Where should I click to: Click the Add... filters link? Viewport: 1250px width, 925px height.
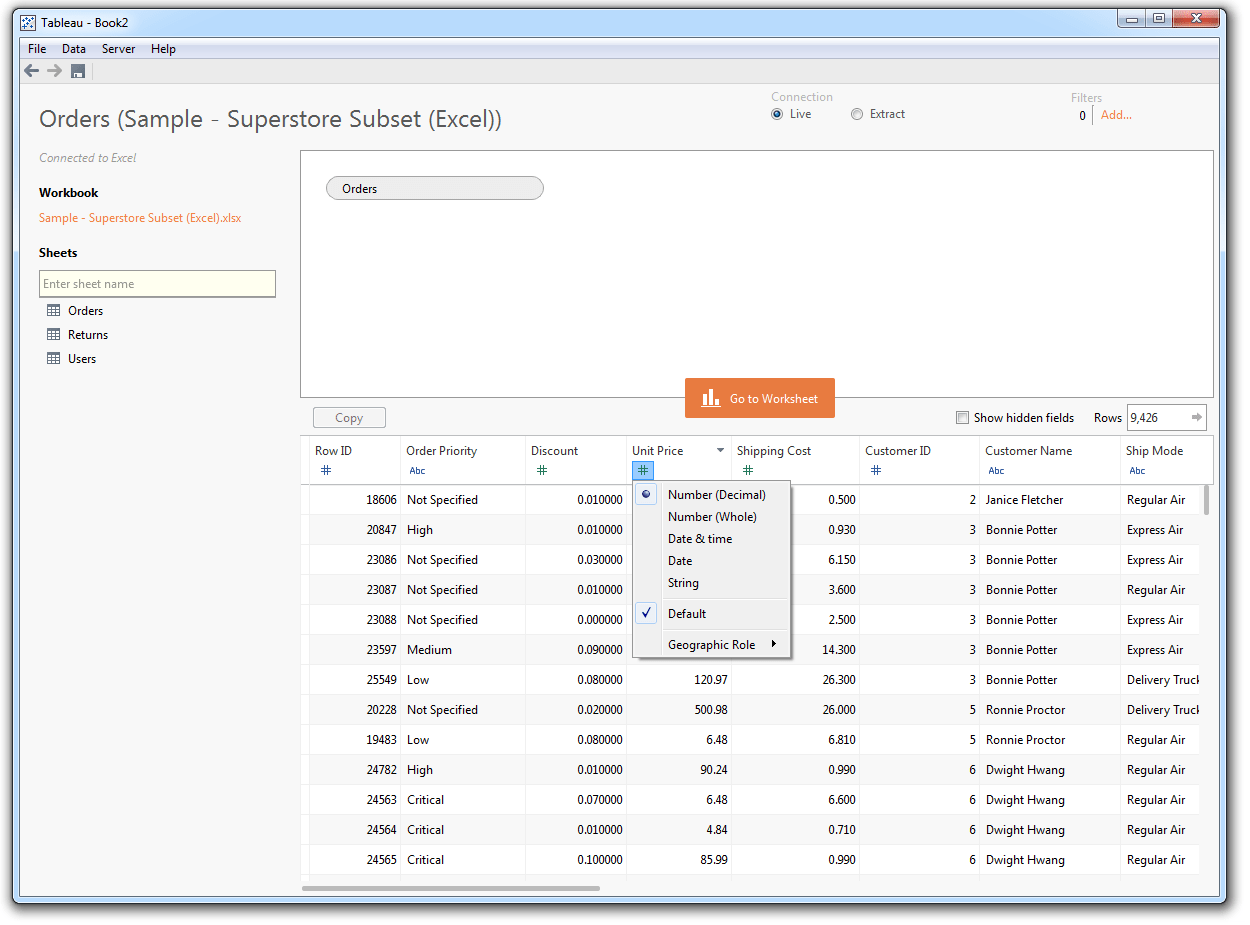[1116, 115]
